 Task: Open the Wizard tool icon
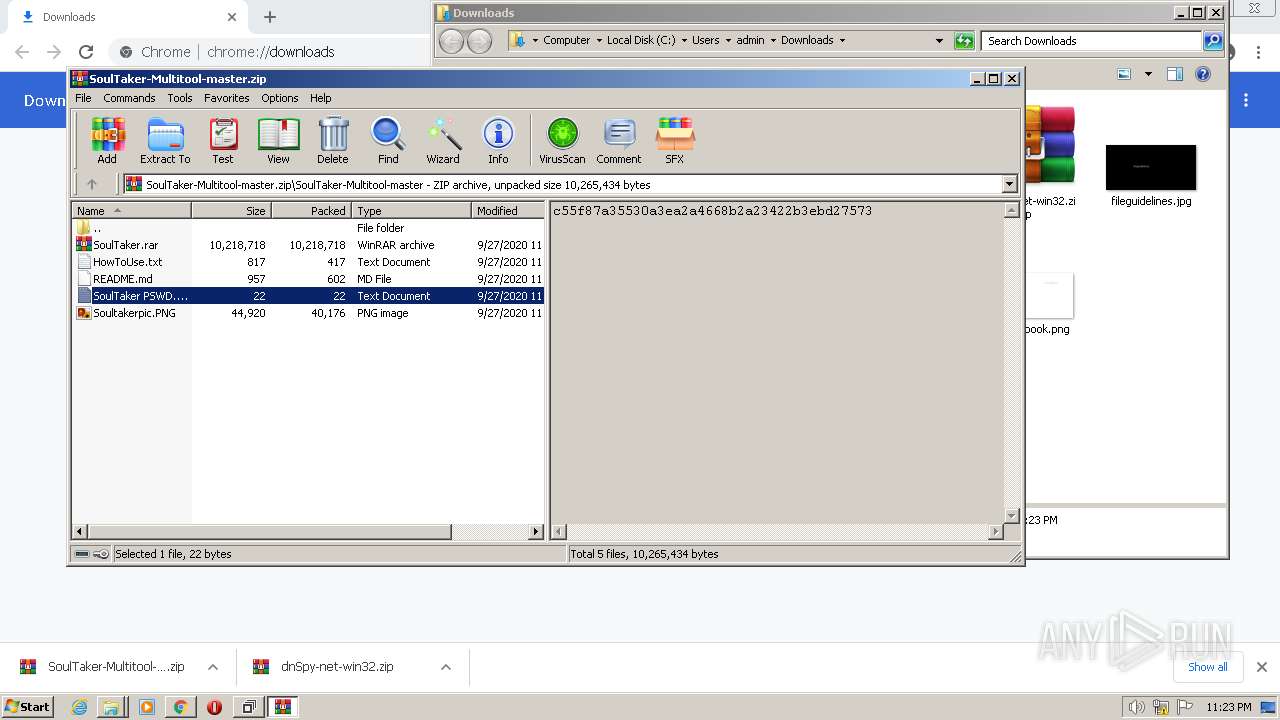(443, 140)
